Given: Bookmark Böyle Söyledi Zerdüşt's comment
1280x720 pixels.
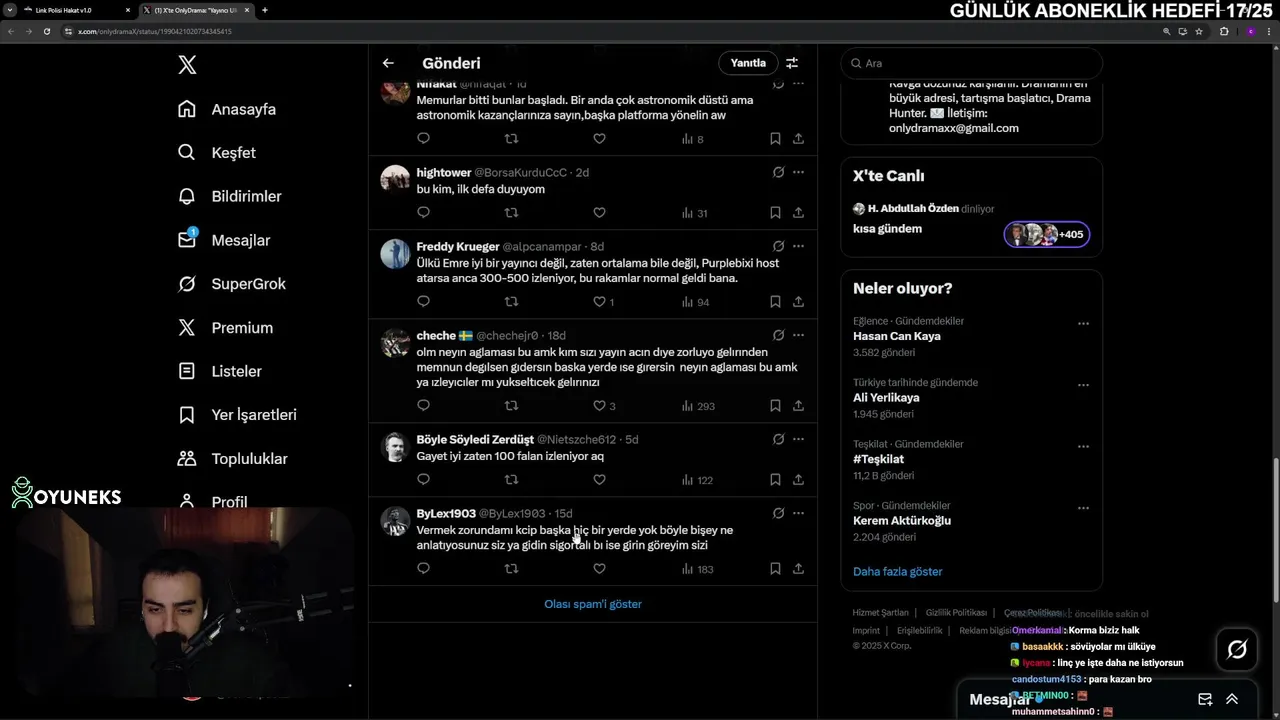Looking at the screenshot, I should [x=775, y=479].
